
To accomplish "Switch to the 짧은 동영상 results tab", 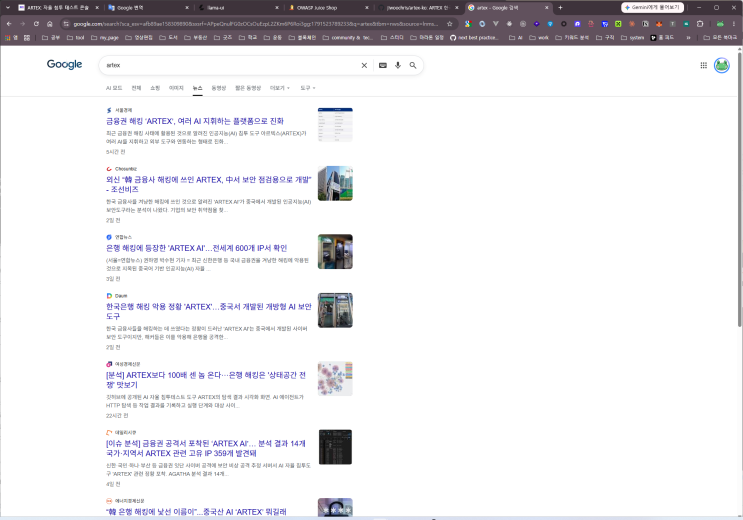I will click(248, 88).
